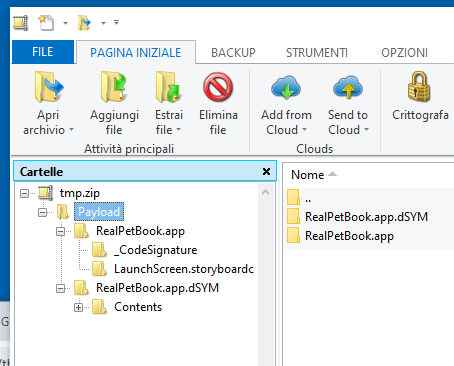Select LaunchScreen.storyboardc in the tree
Screen dimensions: 454x366
(x=184, y=269)
